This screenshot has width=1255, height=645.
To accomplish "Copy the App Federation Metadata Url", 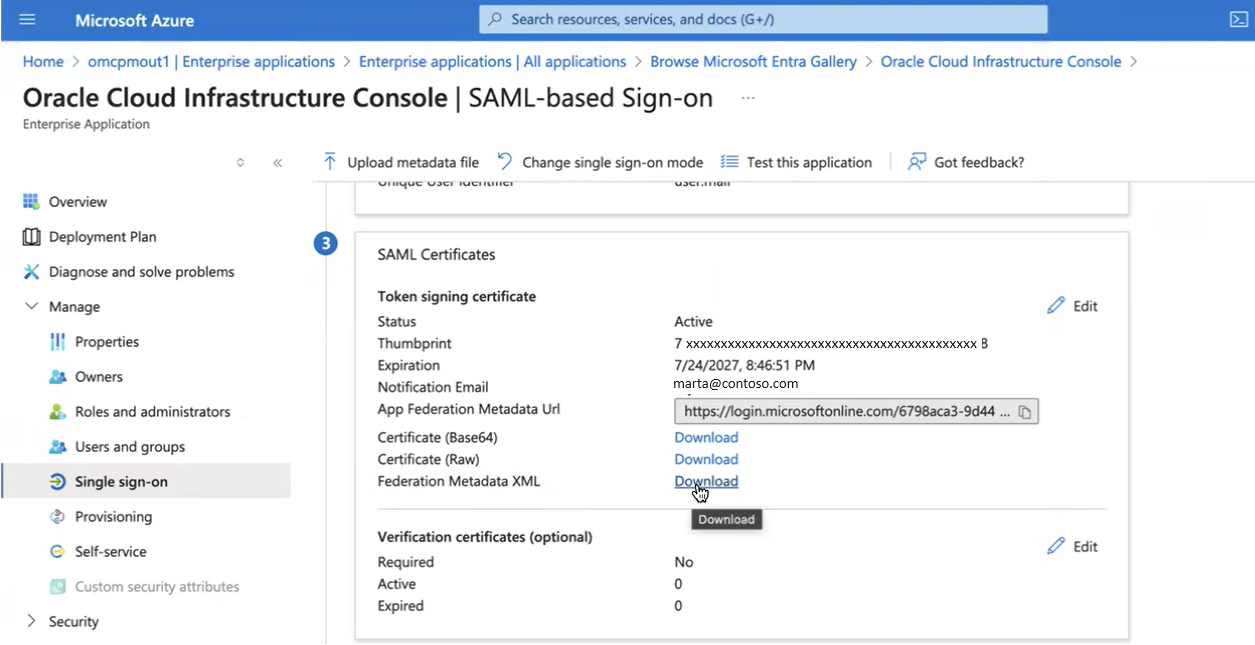I will tap(1023, 410).
